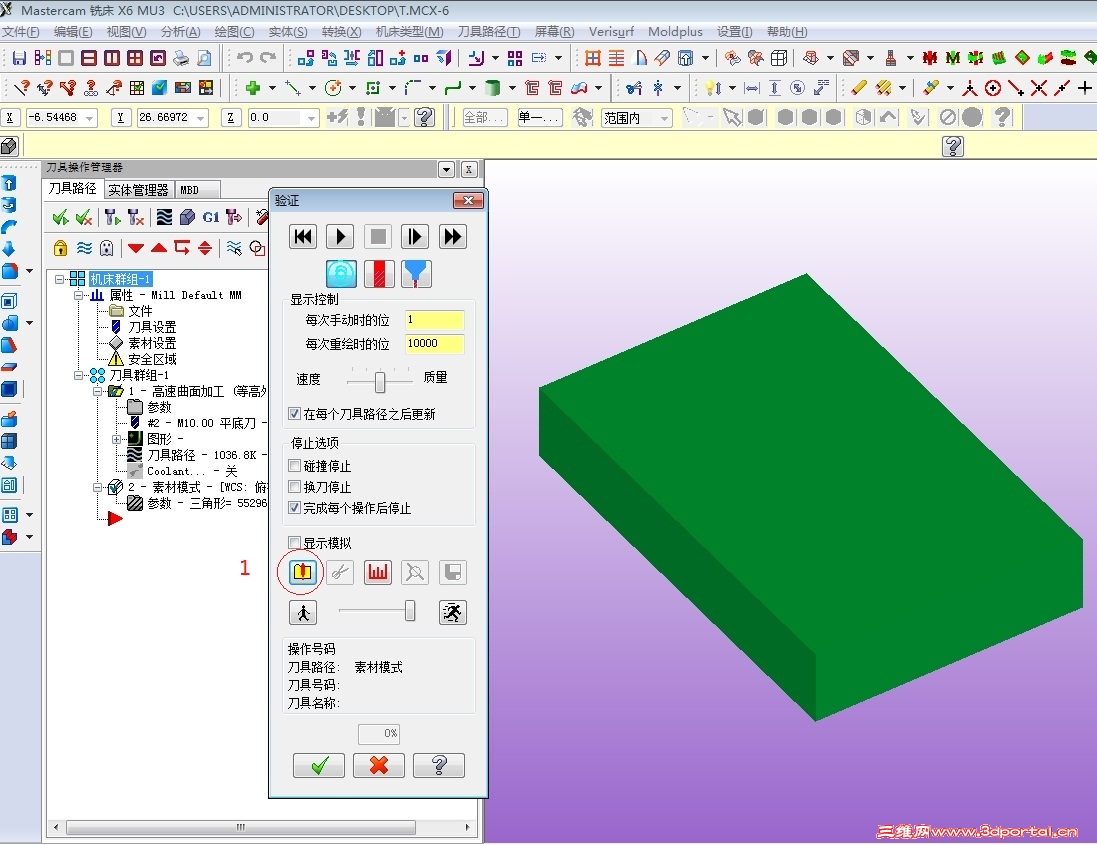Image resolution: width=1097 pixels, height=845 pixels.
Task: Click the red up arrow insert icon
Action: pyautogui.click(x=159, y=248)
